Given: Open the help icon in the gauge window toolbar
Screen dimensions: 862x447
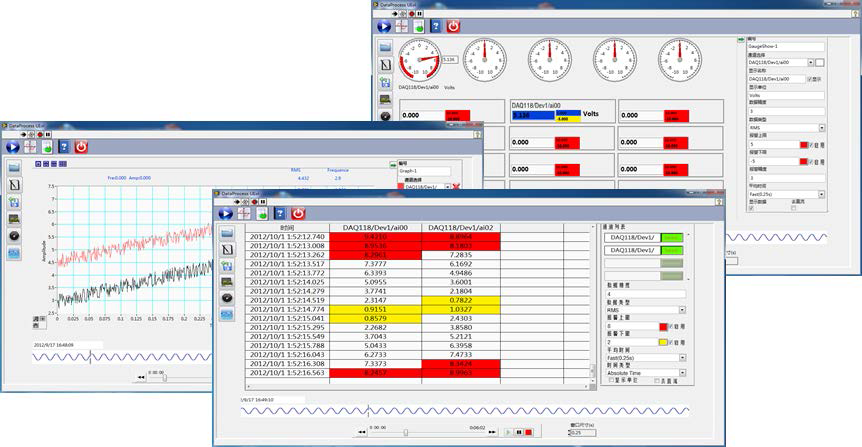Looking at the screenshot, I should point(435,26).
